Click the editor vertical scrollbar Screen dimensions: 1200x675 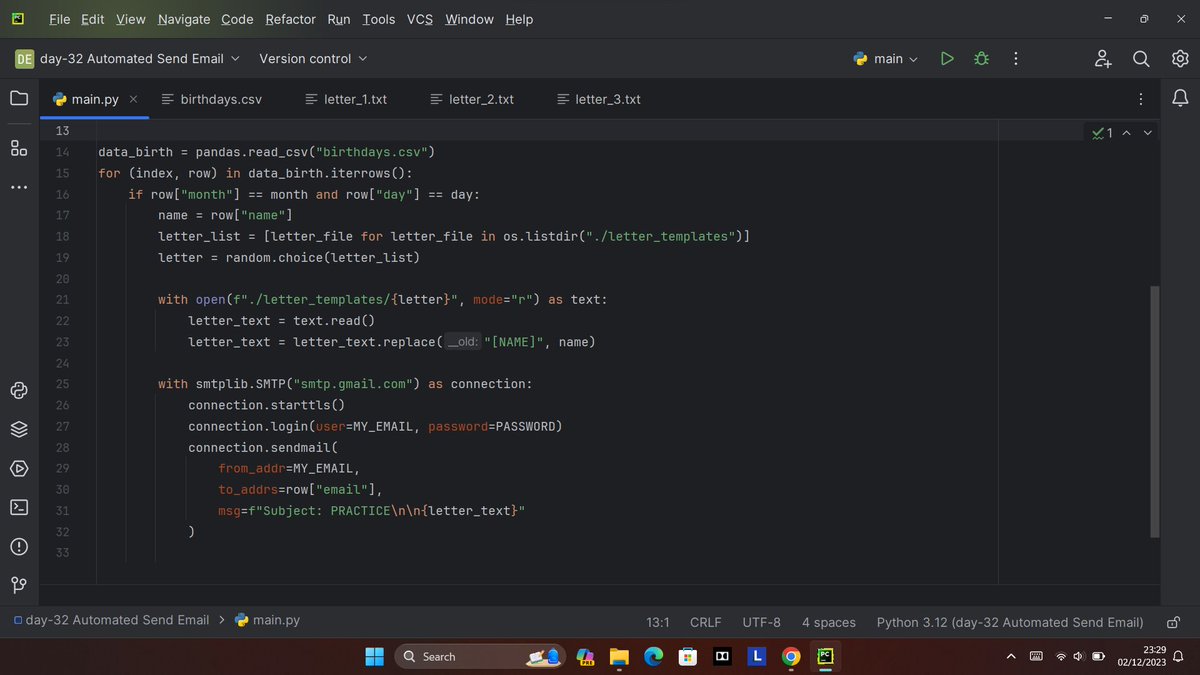click(1155, 411)
